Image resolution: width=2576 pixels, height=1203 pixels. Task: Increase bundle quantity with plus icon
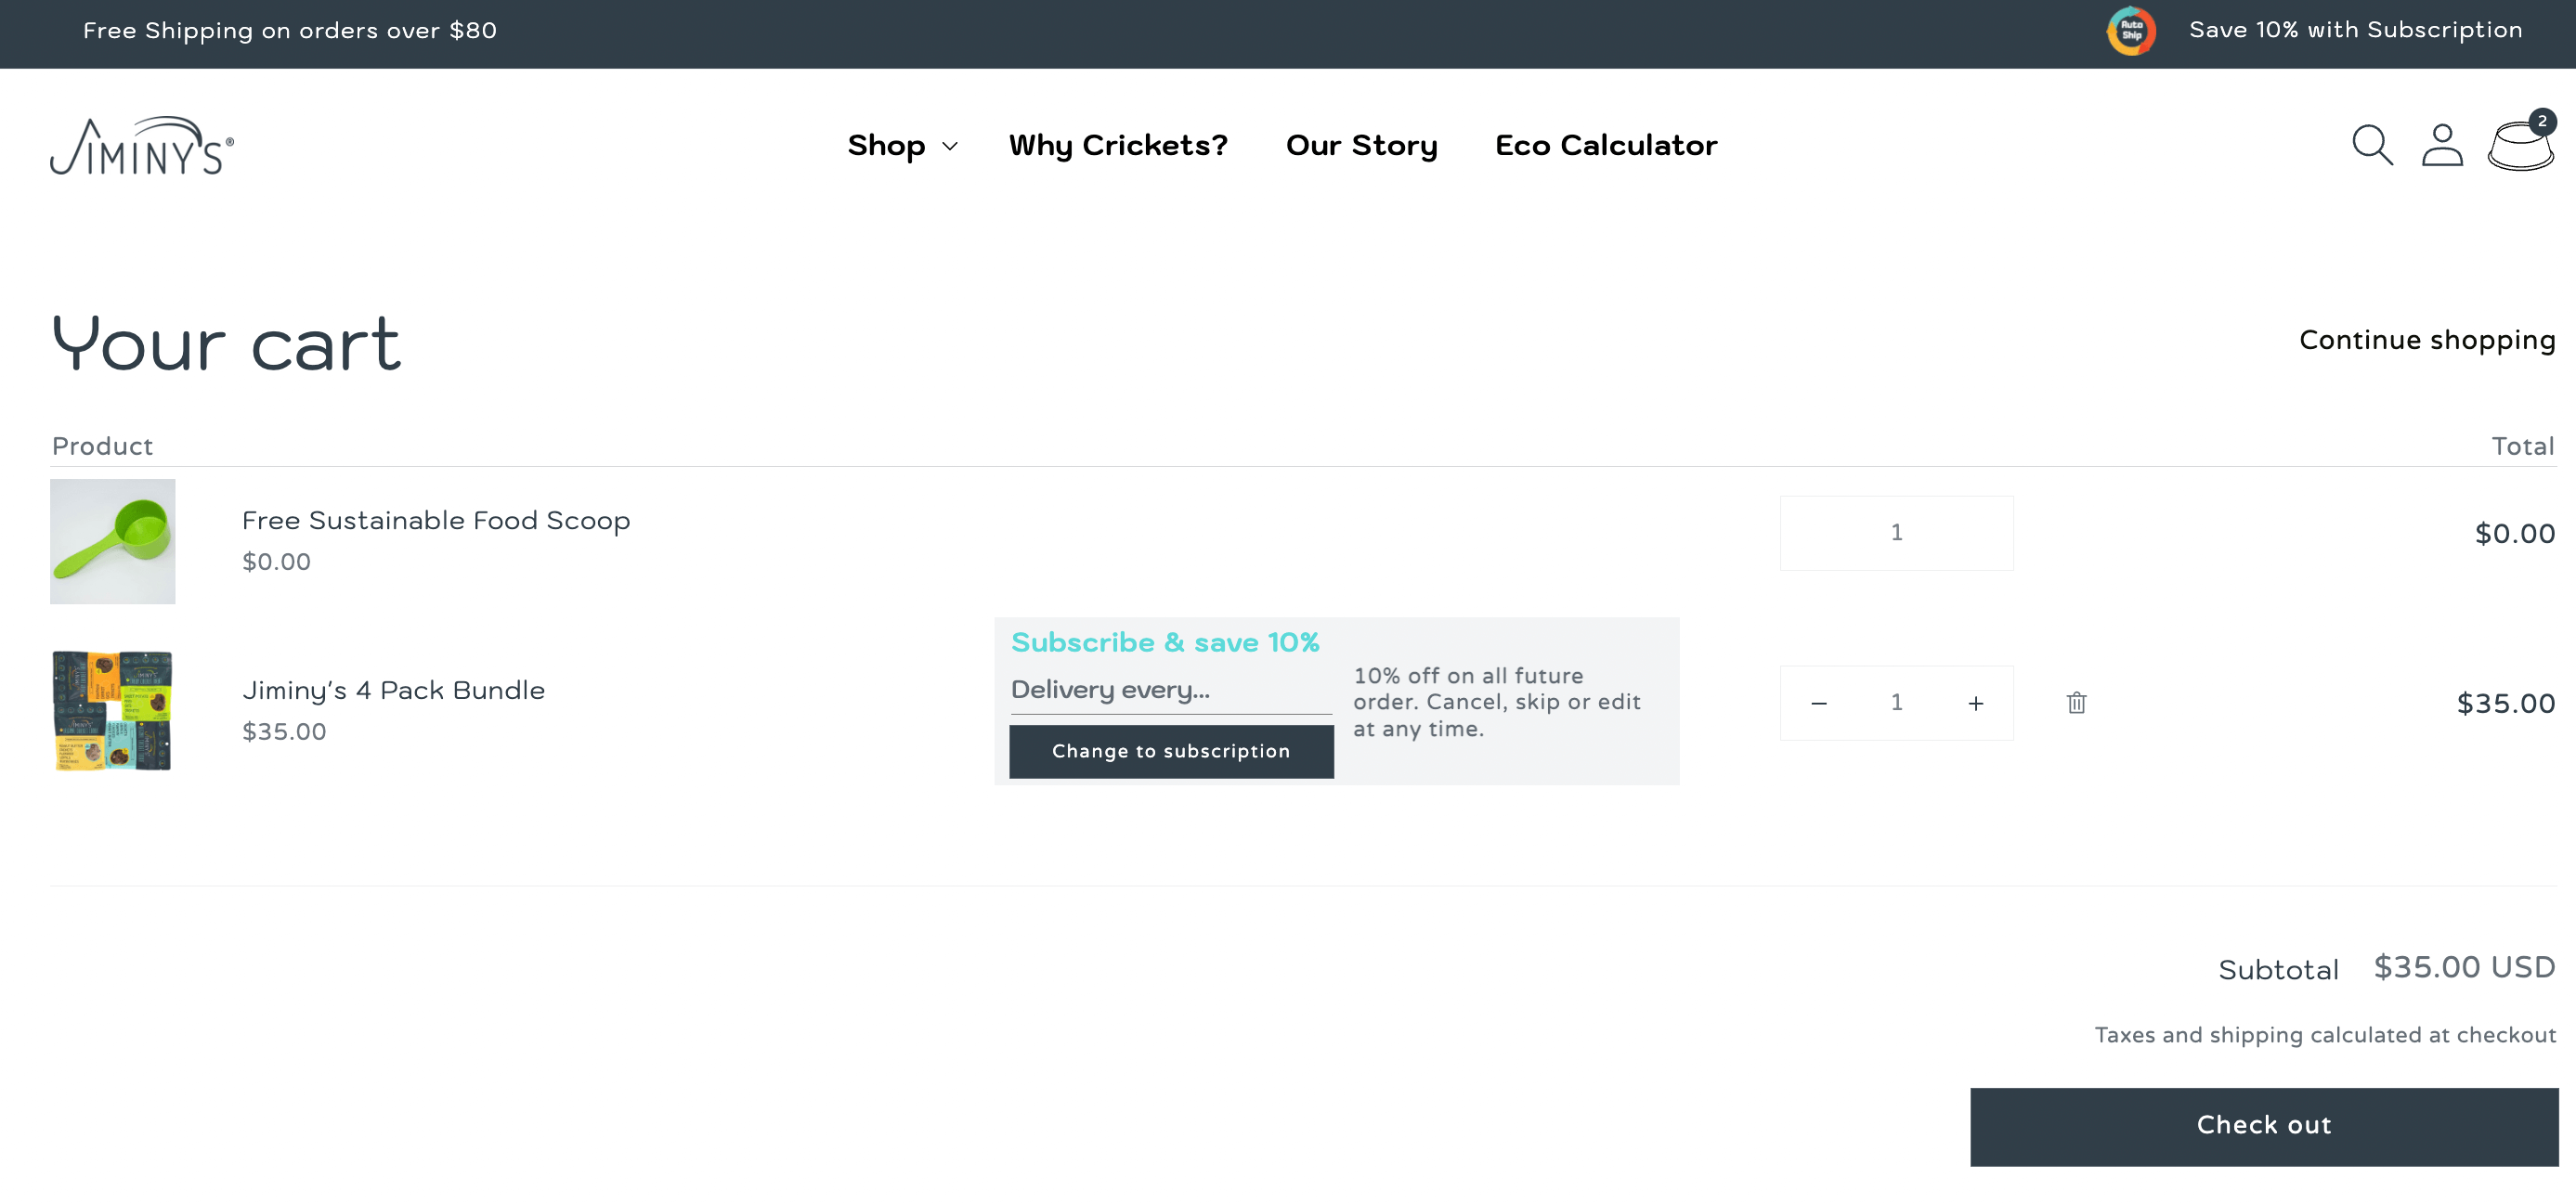(x=1976, y=703)
